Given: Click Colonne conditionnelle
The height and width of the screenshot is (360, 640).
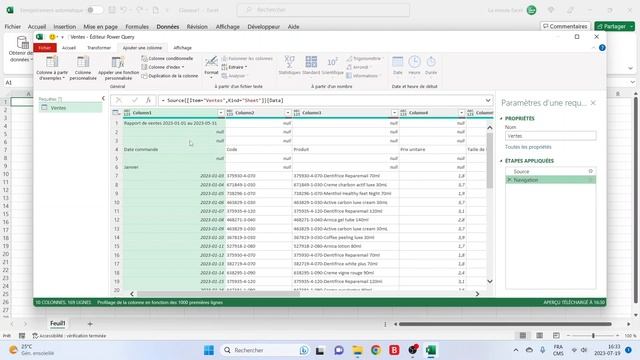Looking at the screenshot, I should [x=167, y=58].
